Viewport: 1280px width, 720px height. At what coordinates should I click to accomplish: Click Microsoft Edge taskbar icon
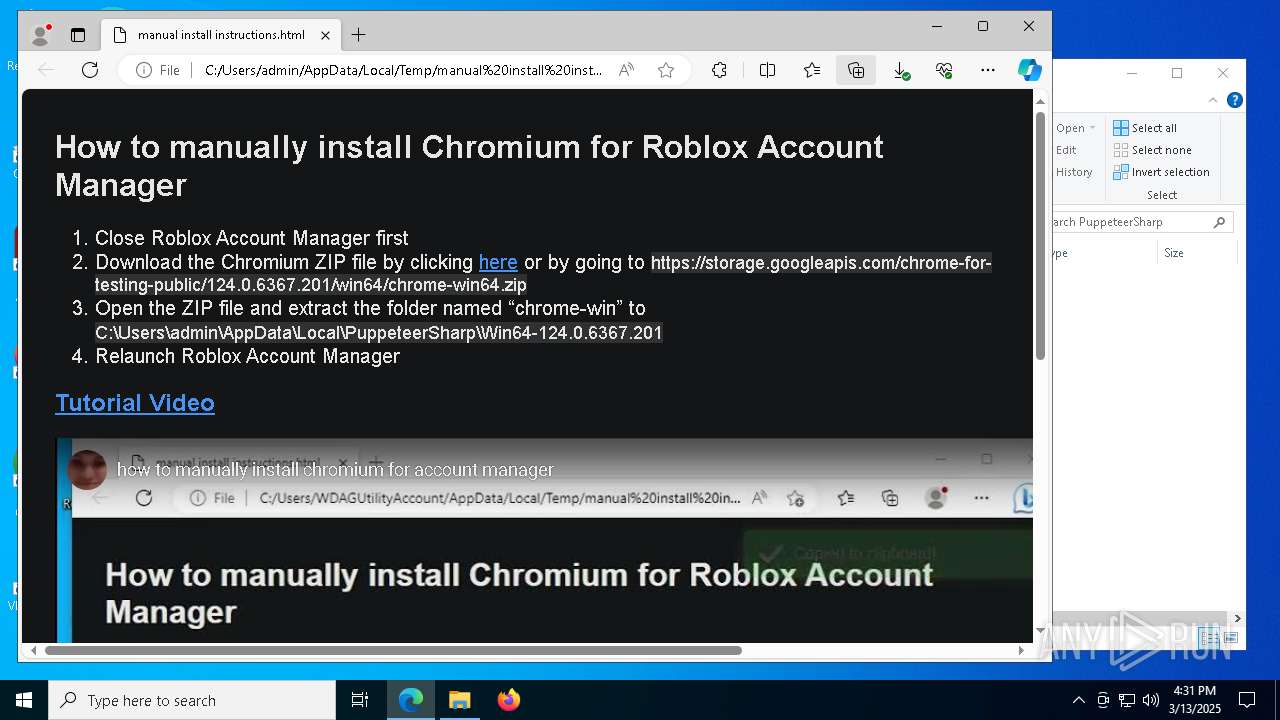coord(411,700)
